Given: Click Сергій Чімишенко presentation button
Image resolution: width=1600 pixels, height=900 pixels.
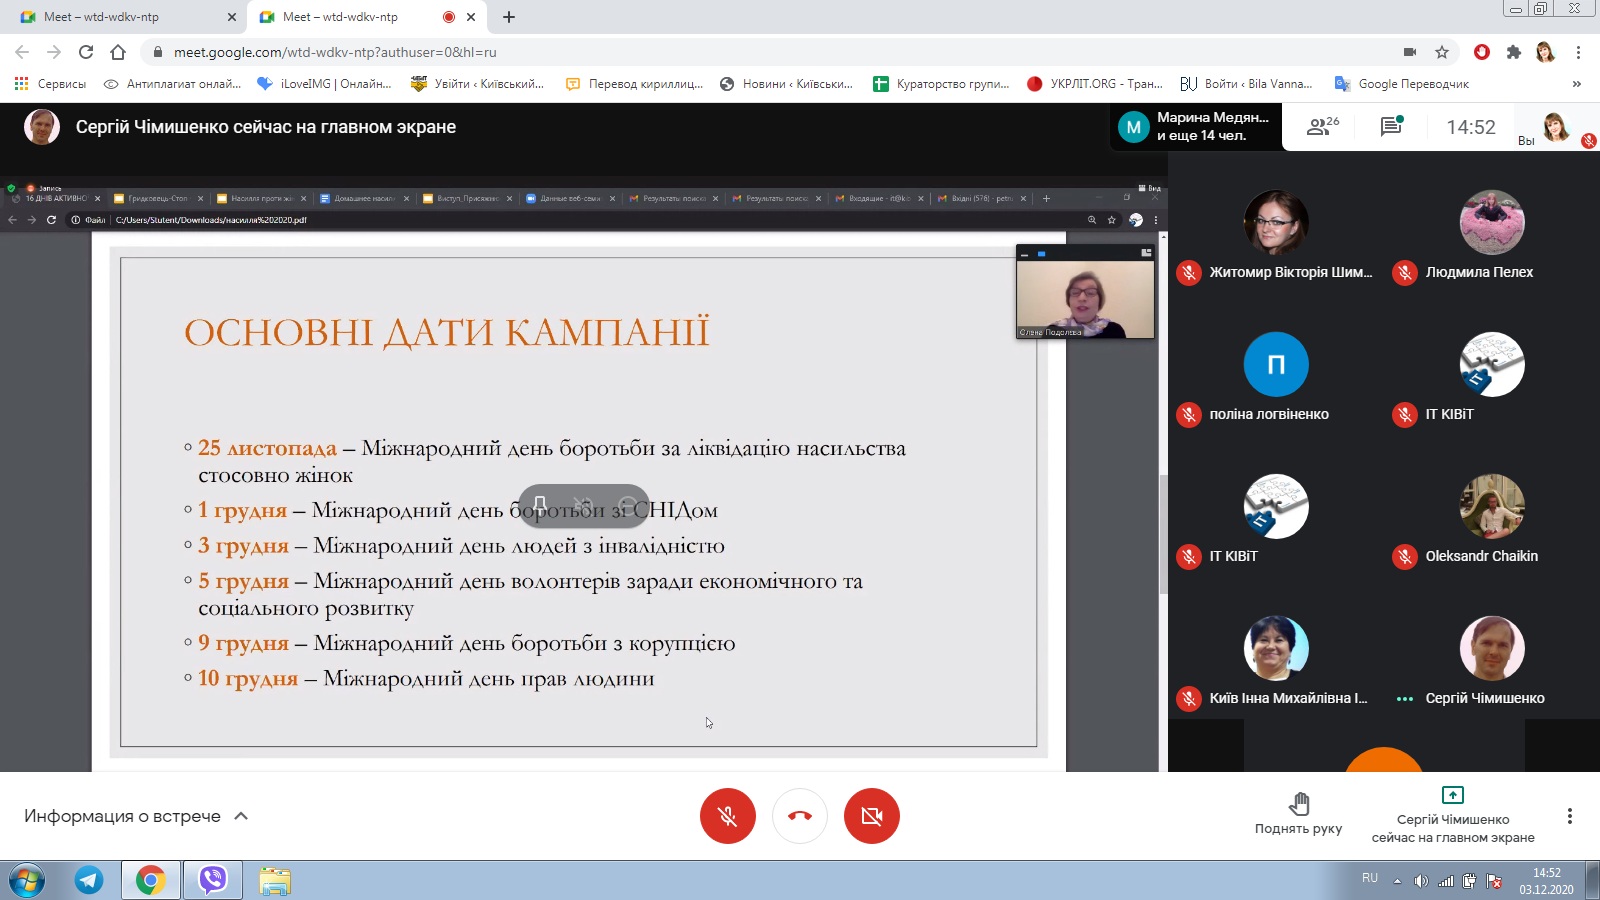Looking at the screenshot, I should coord(1452,814).
